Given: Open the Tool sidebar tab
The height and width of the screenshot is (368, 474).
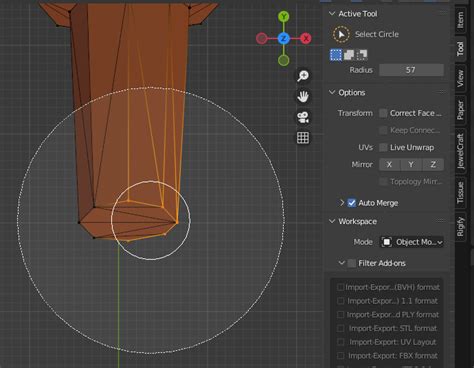Looking at the screenshot, I should tap(460, 49).
